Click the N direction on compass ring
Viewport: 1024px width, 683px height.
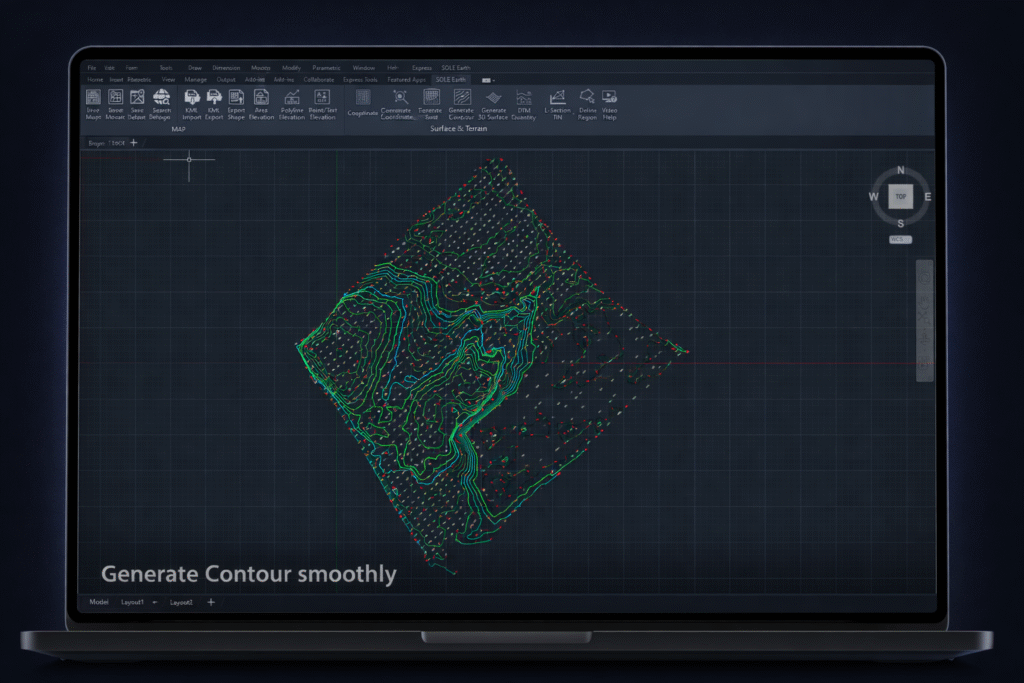tap(901, 171)
